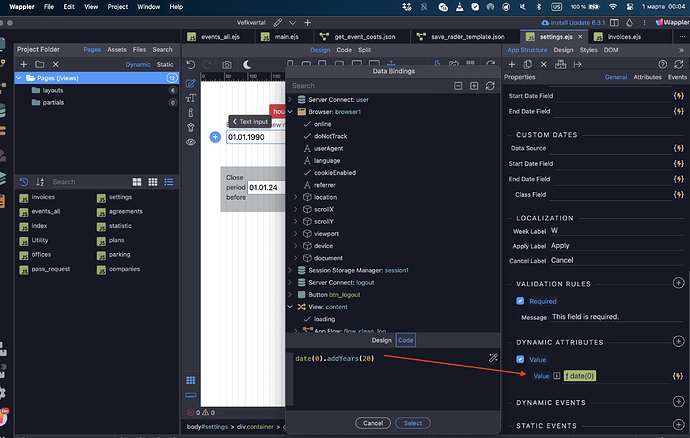The image size is (690, 438).
Task: Click the Apply Label input field
Action: click(616, 246)
